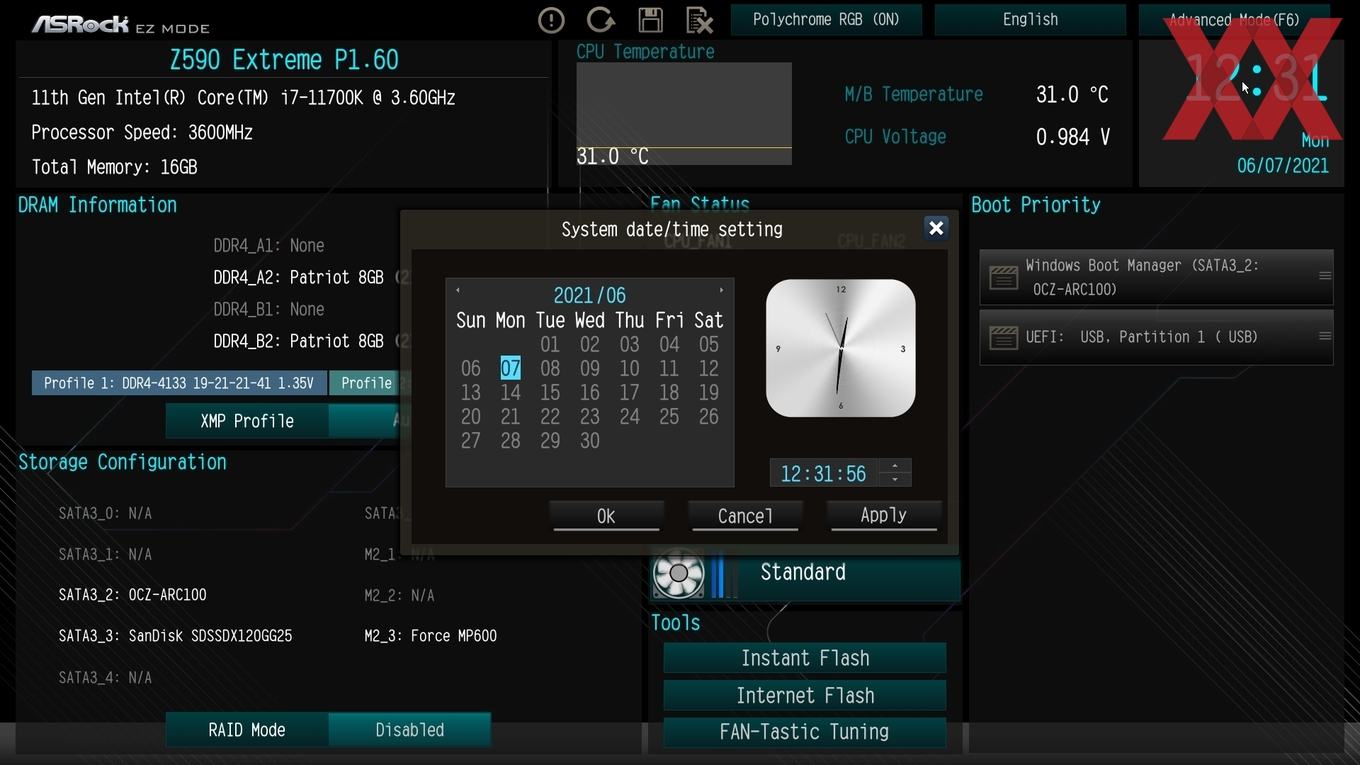Screen dimensions: 1360x765
Task: Select UEFI: USB, Partition 1 boot entry
Action: click(1156, 337)
